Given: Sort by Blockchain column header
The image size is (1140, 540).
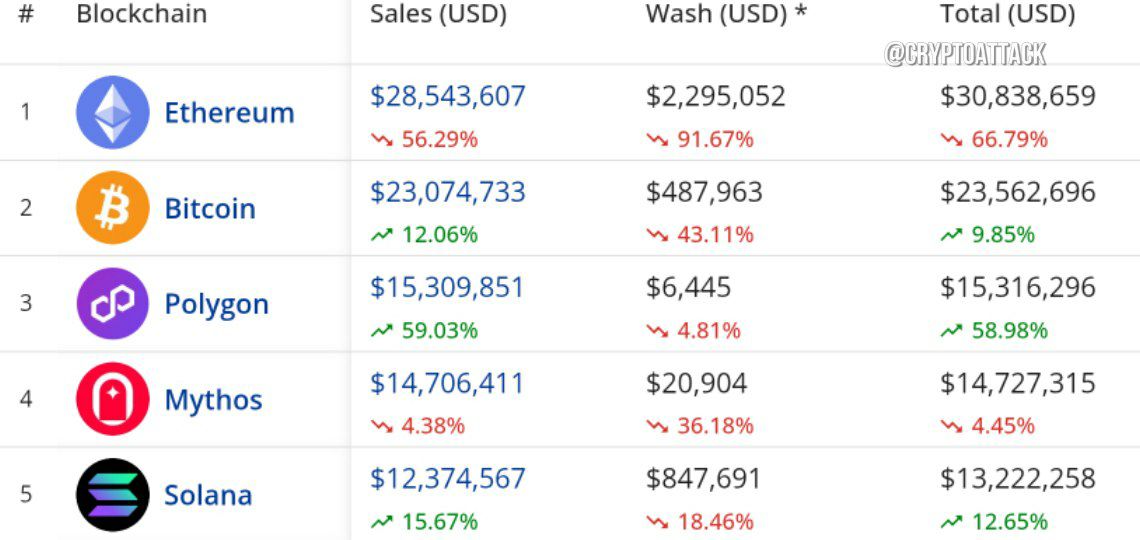Looking at the screenshot, I should tap(142, 14).
